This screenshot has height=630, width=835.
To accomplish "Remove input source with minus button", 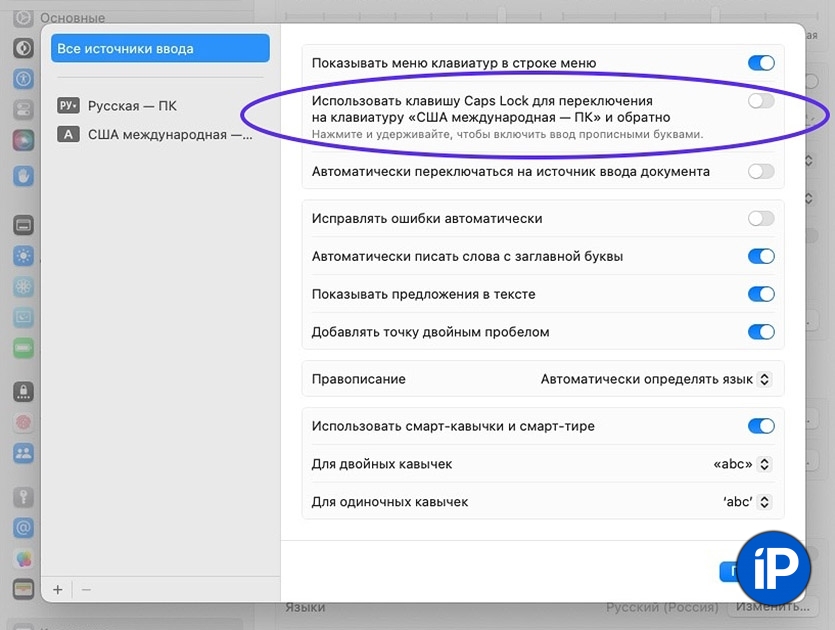I will coord(86,590).
